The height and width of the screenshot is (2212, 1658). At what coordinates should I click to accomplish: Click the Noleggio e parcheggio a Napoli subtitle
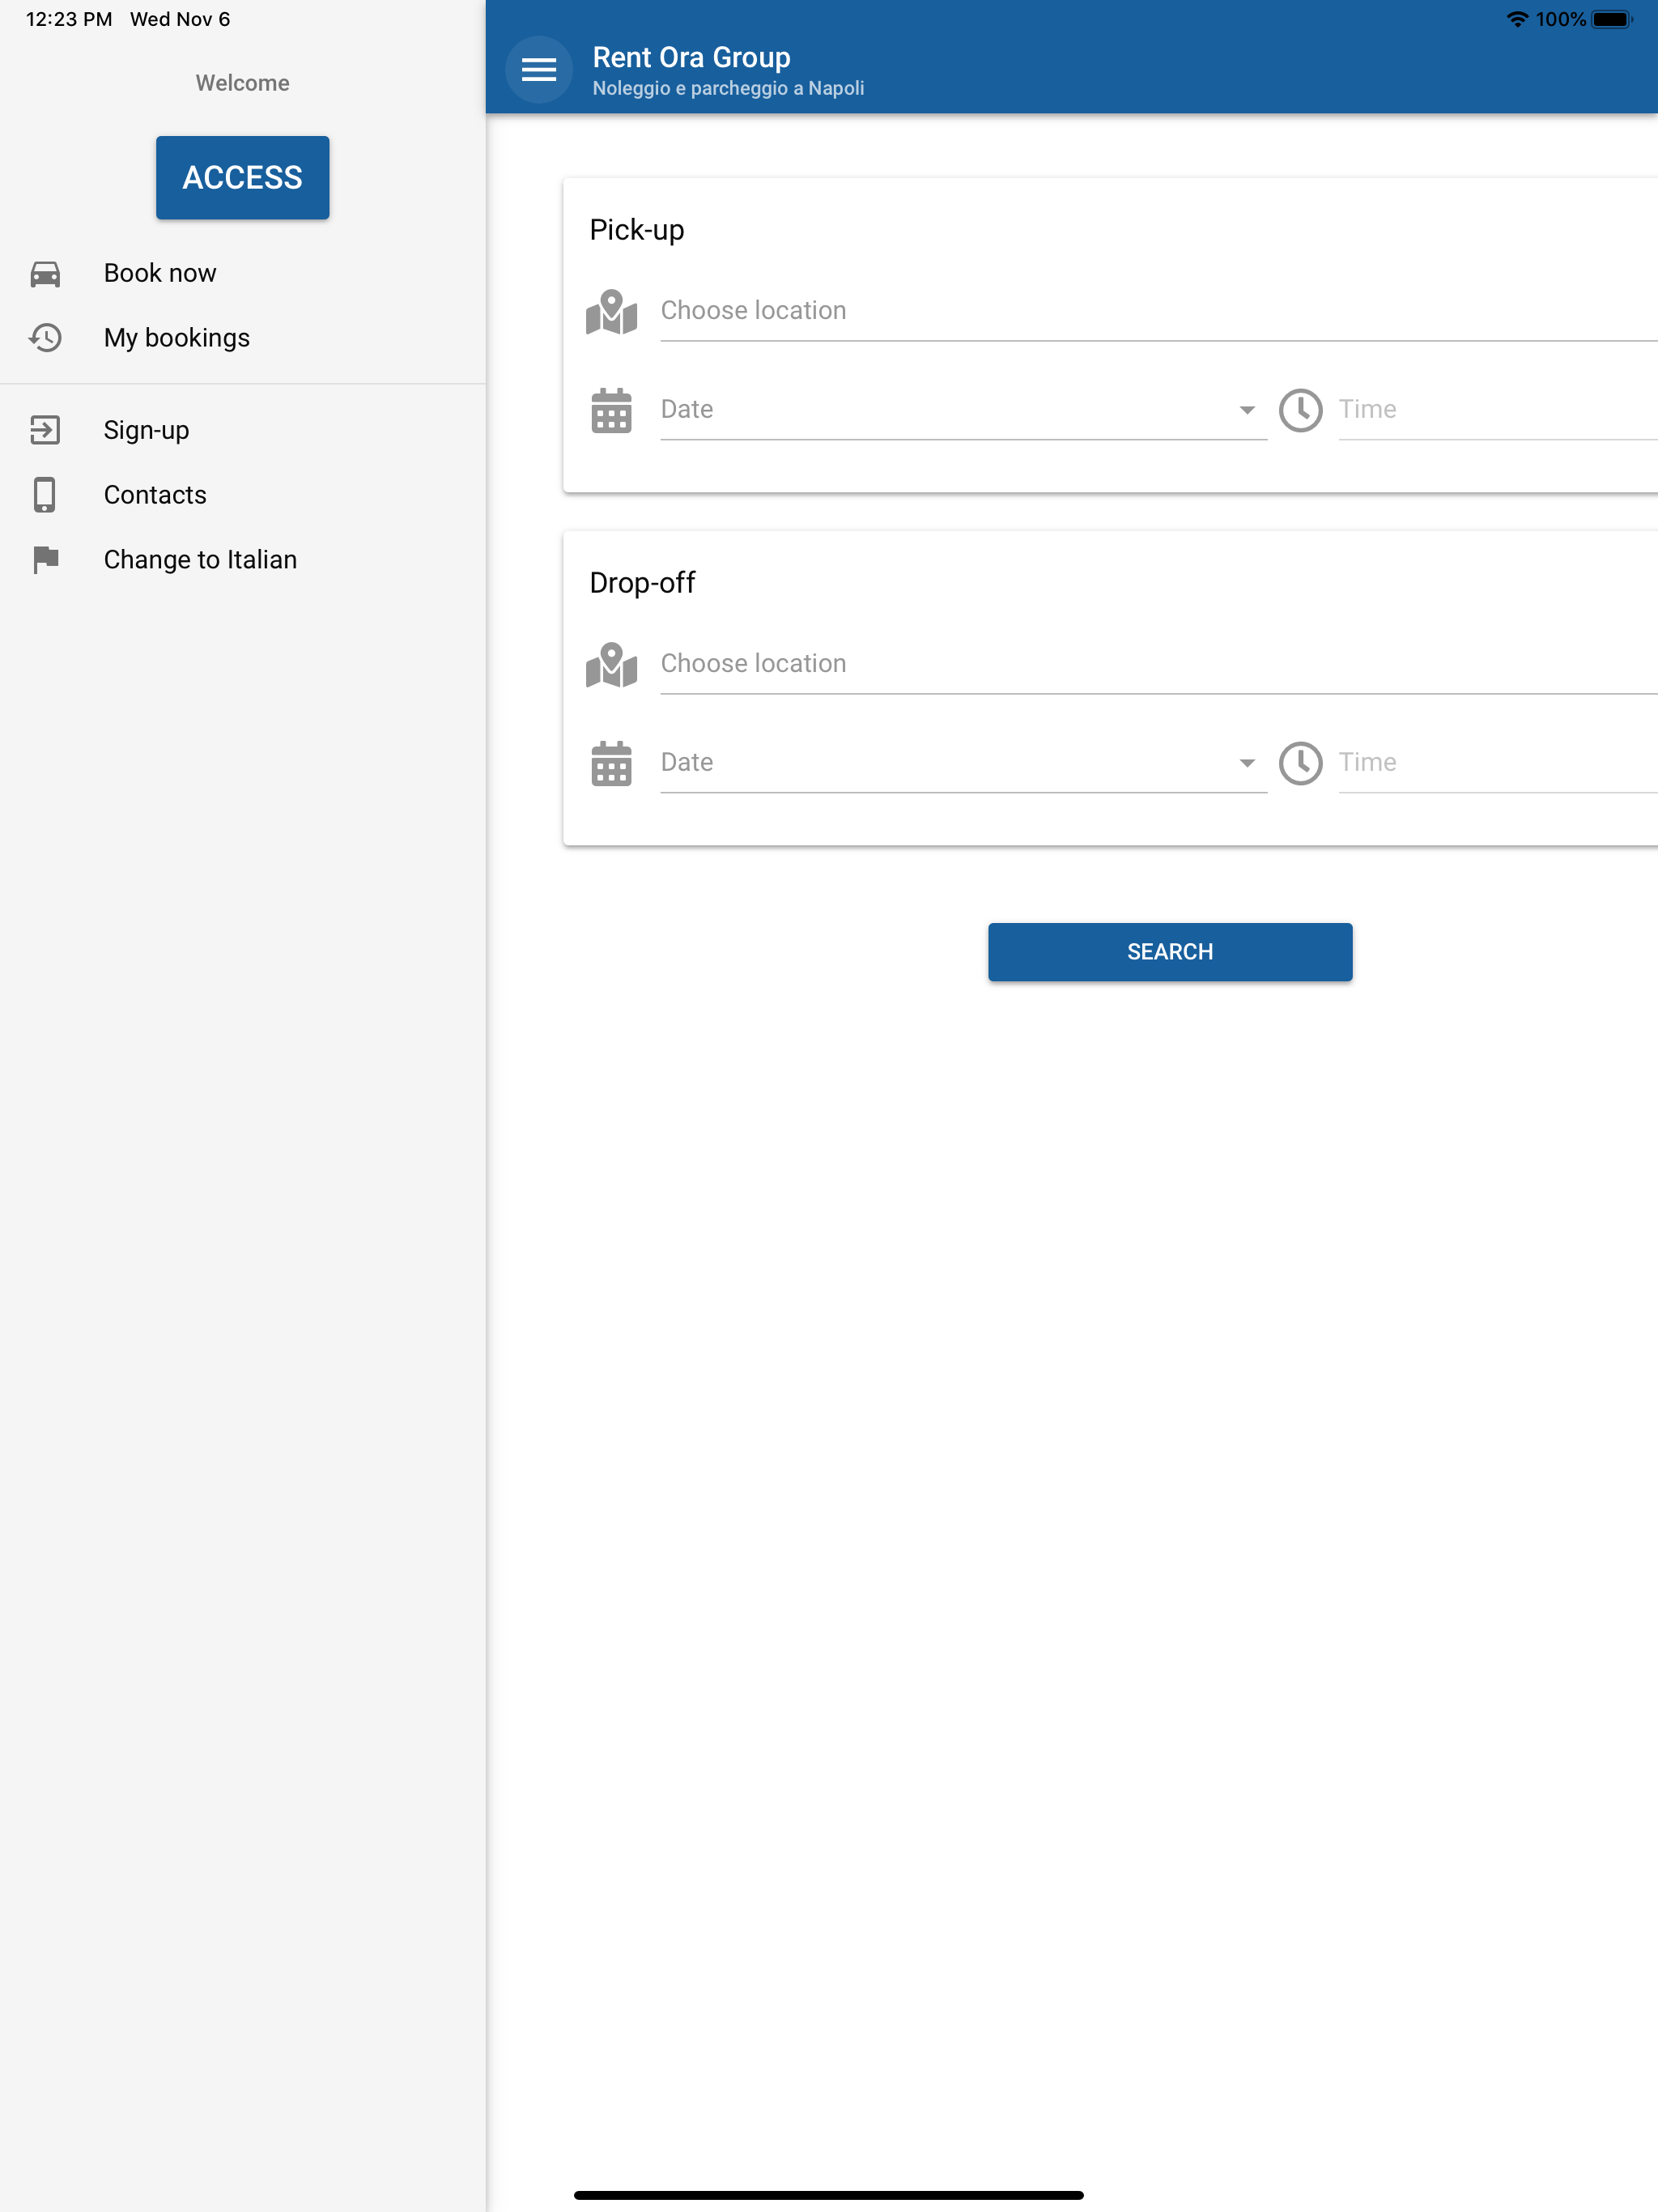(x=728, y=89)
